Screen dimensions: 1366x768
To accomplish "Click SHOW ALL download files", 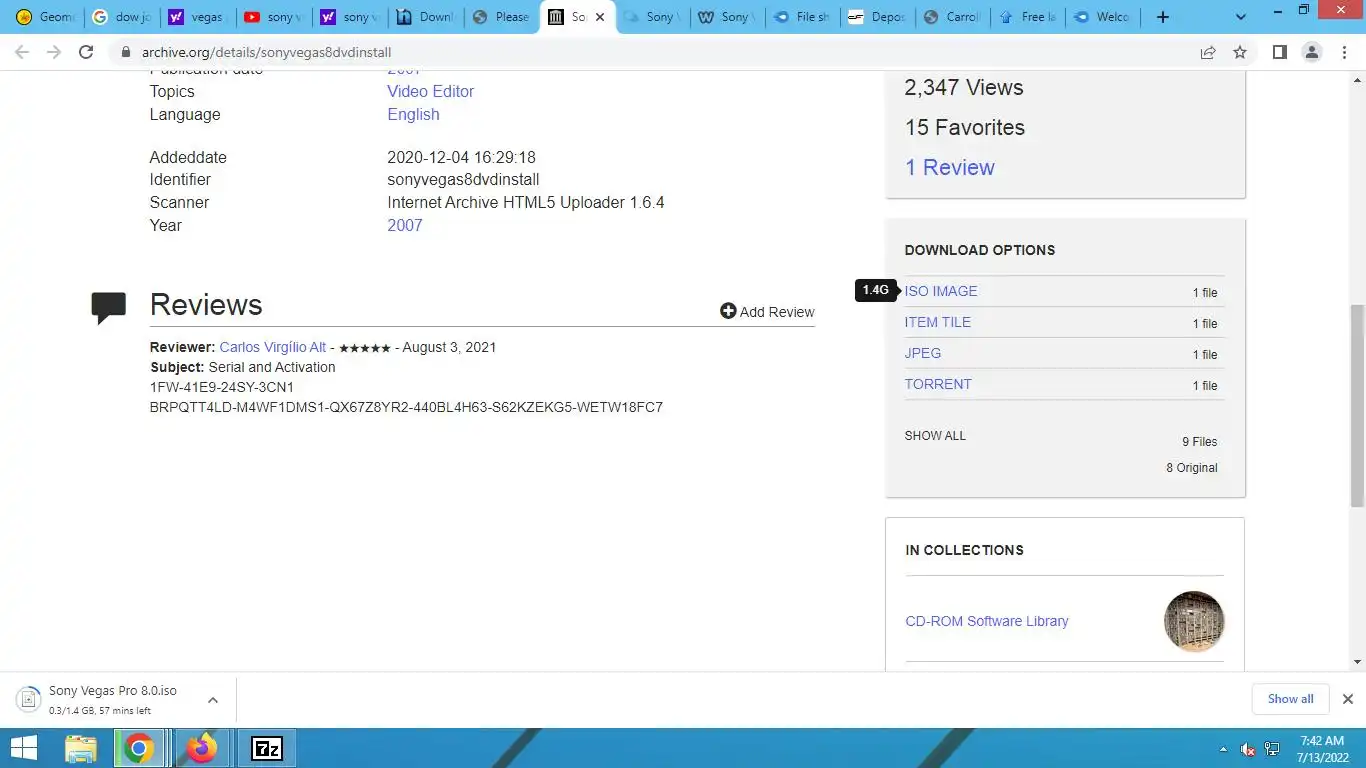I will coord(935,436).
